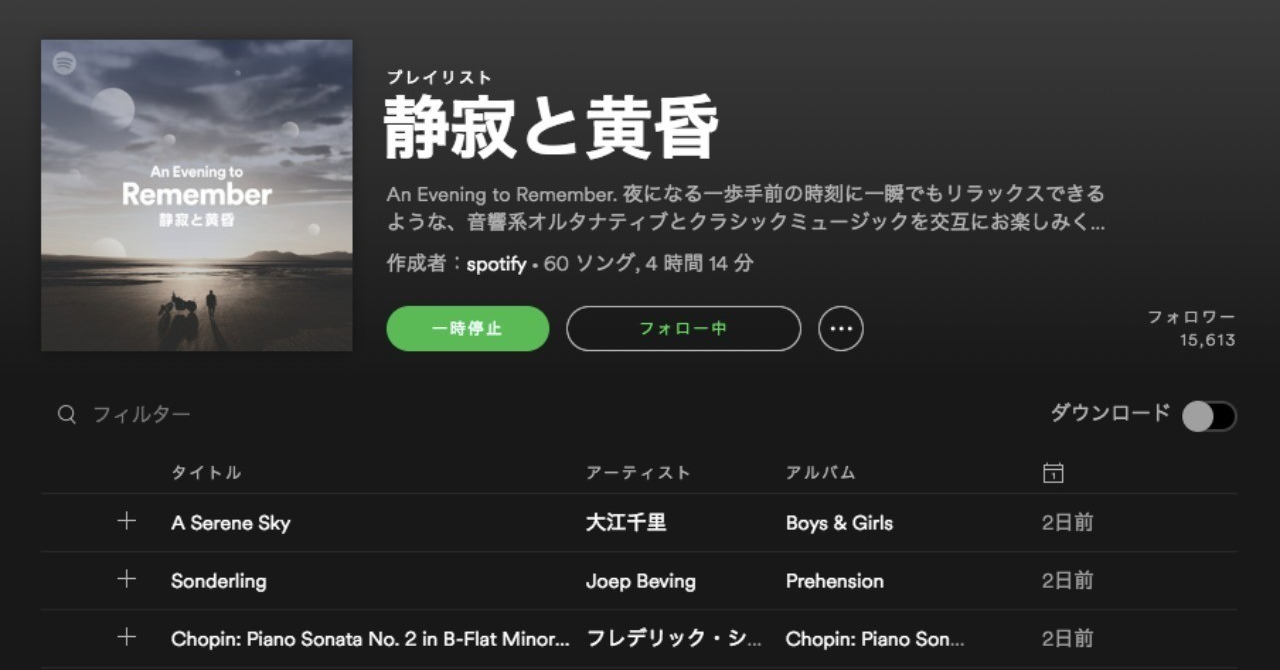1280x670 pixels.
Task: Open the spotify creator link
Action: [496, 264]
